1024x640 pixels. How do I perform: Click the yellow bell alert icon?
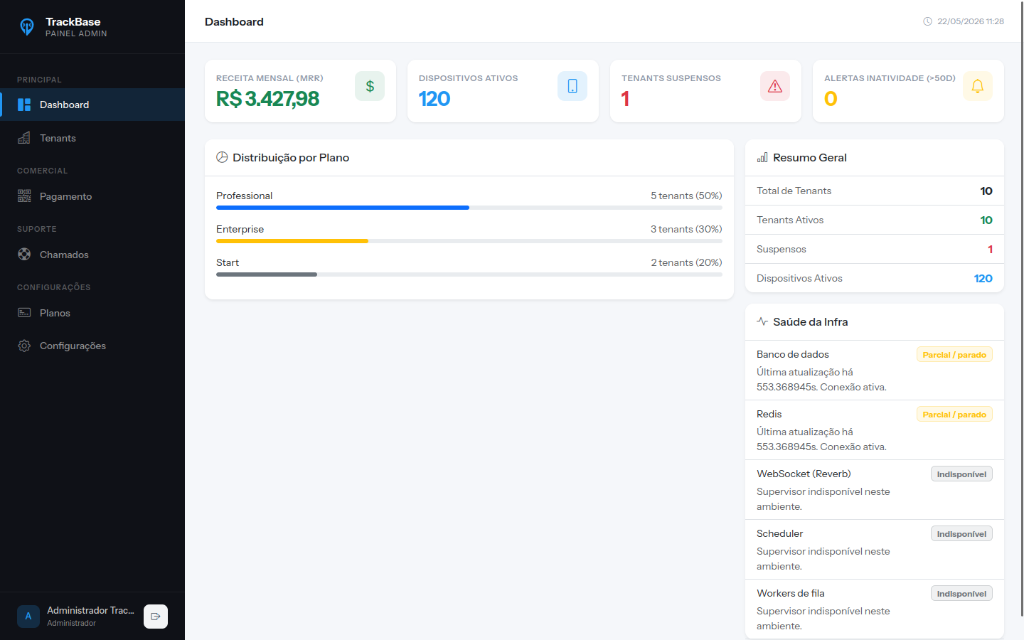[x=978, y=86]
